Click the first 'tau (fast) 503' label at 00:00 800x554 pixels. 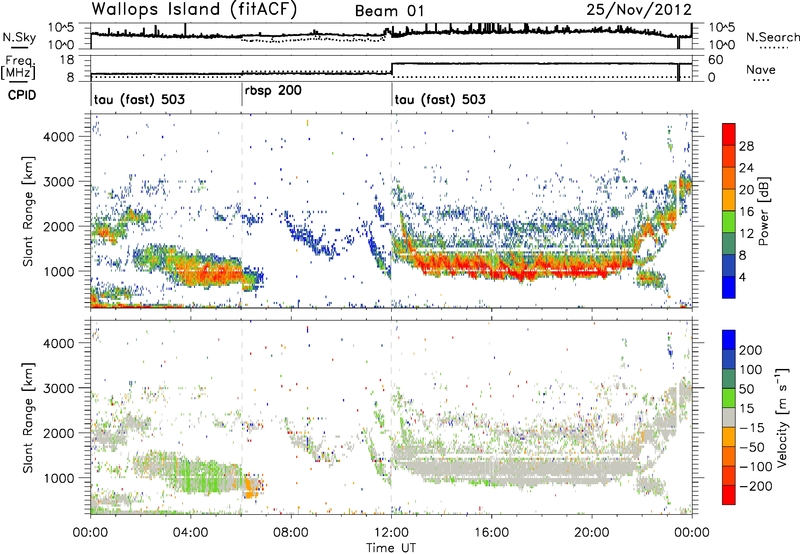pyautogui.click(x=139, y=99)
